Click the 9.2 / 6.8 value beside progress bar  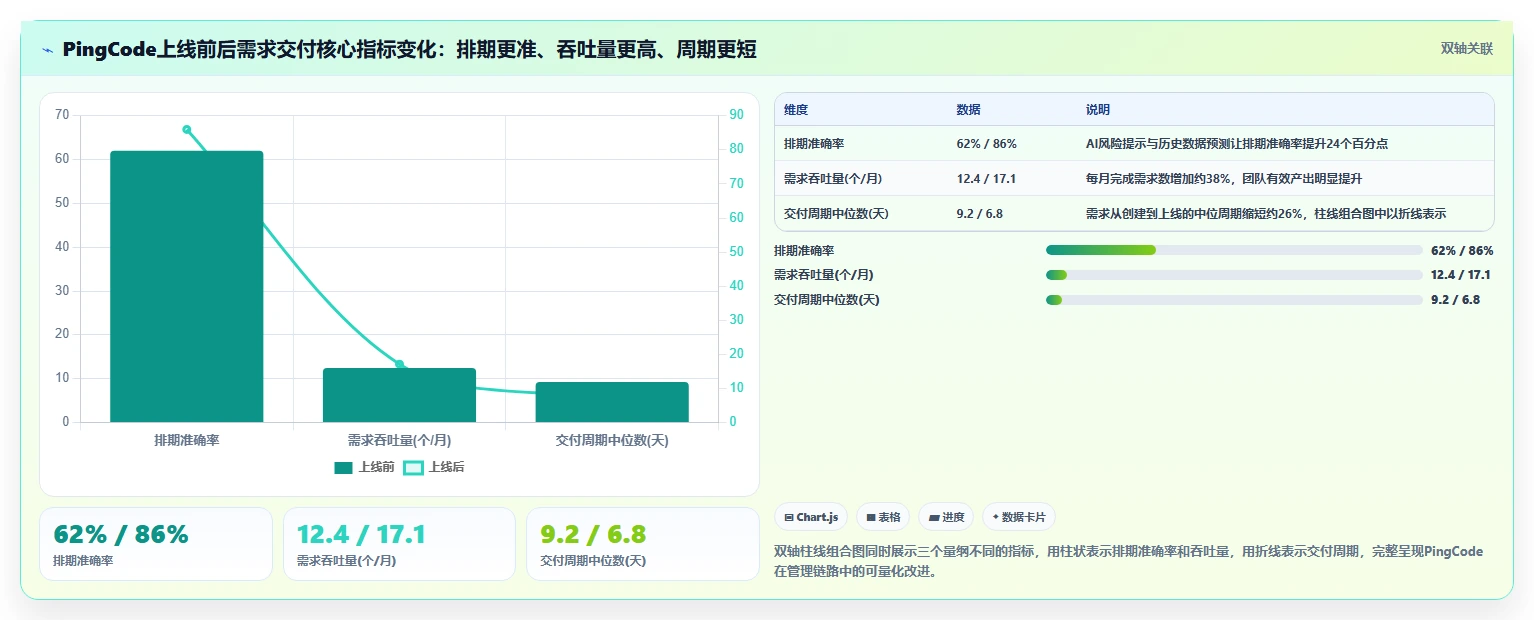tap(1455, 300)
